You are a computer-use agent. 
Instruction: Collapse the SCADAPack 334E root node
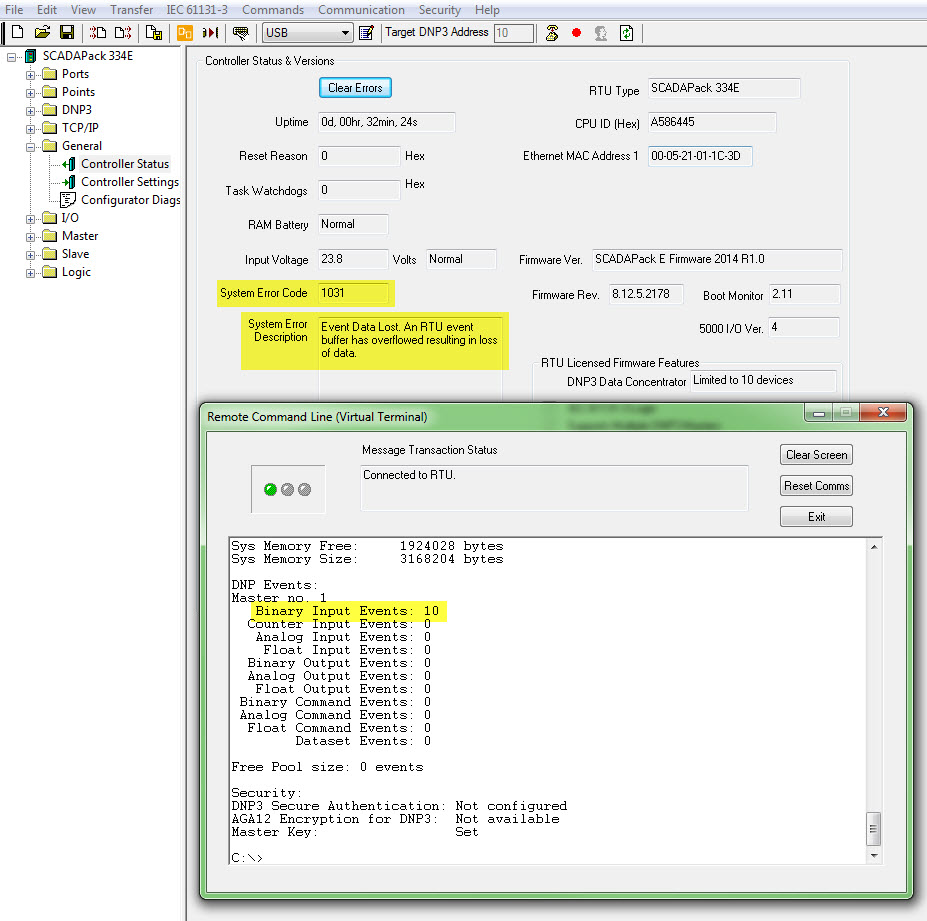pyautogui.click(x=11, y=57)
